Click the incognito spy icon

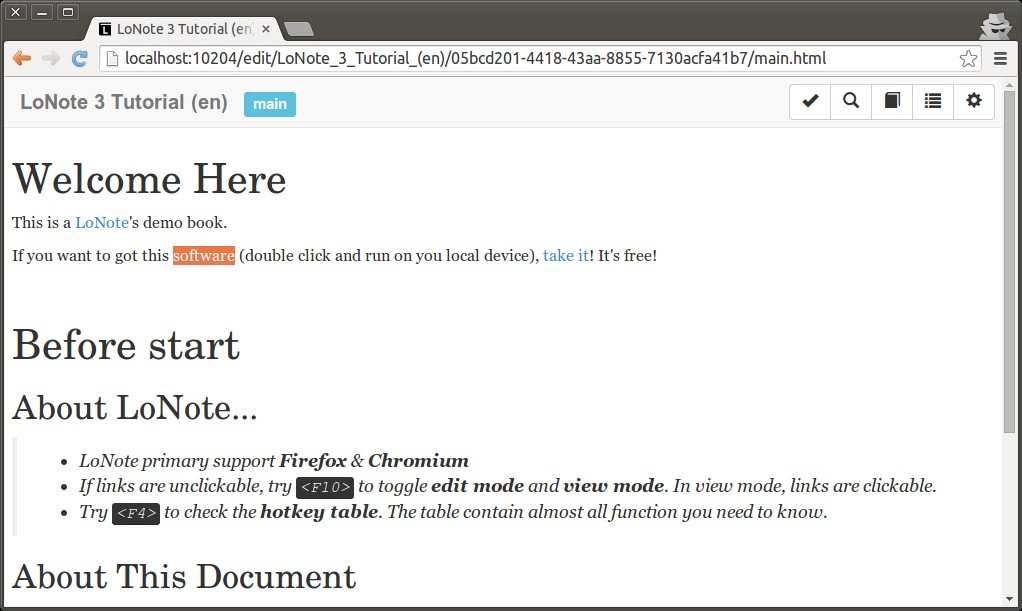tap(995, 26)
